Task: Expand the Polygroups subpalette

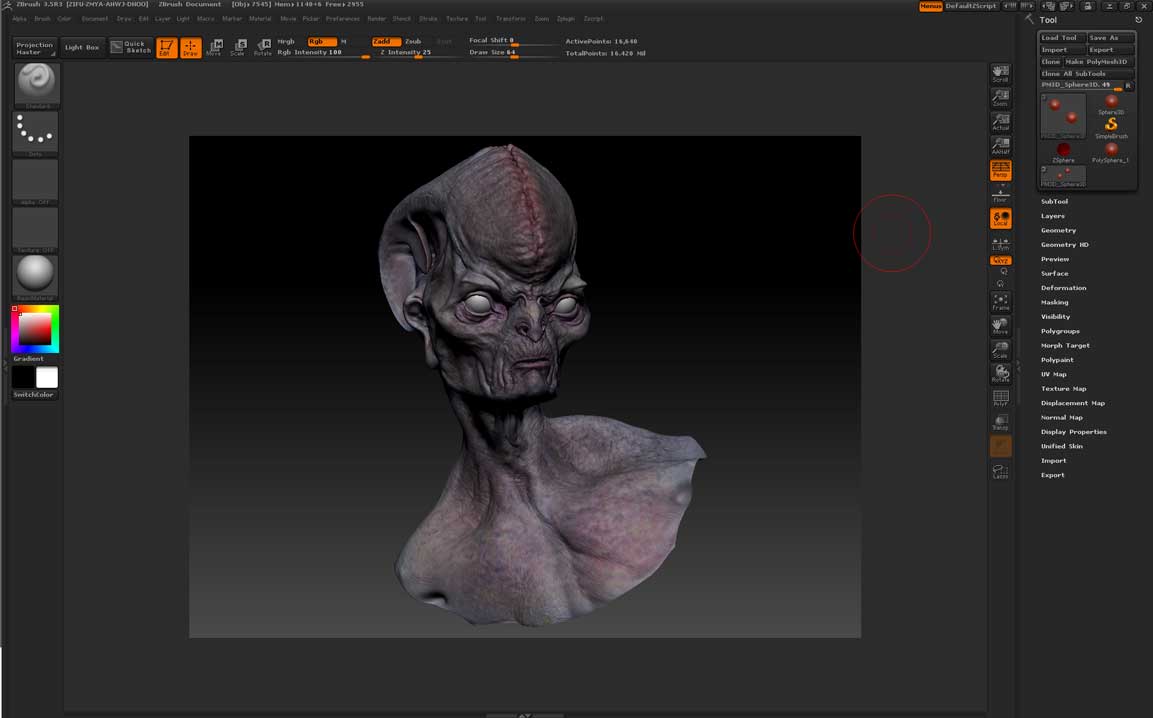Action: 1060,331
